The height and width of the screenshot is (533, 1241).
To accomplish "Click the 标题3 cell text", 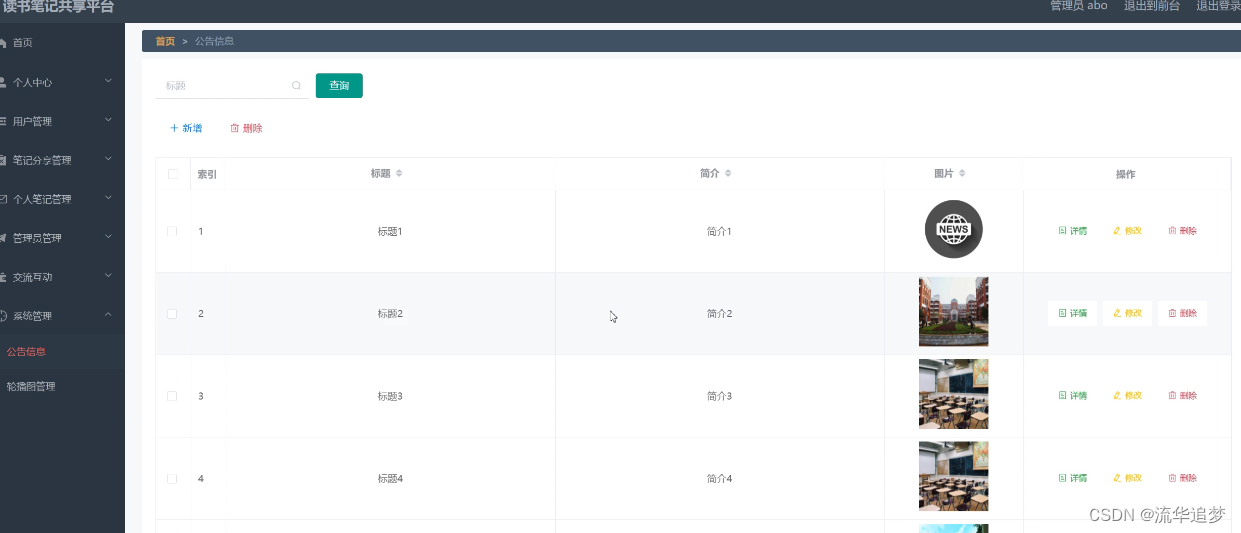I will [389, 396].
